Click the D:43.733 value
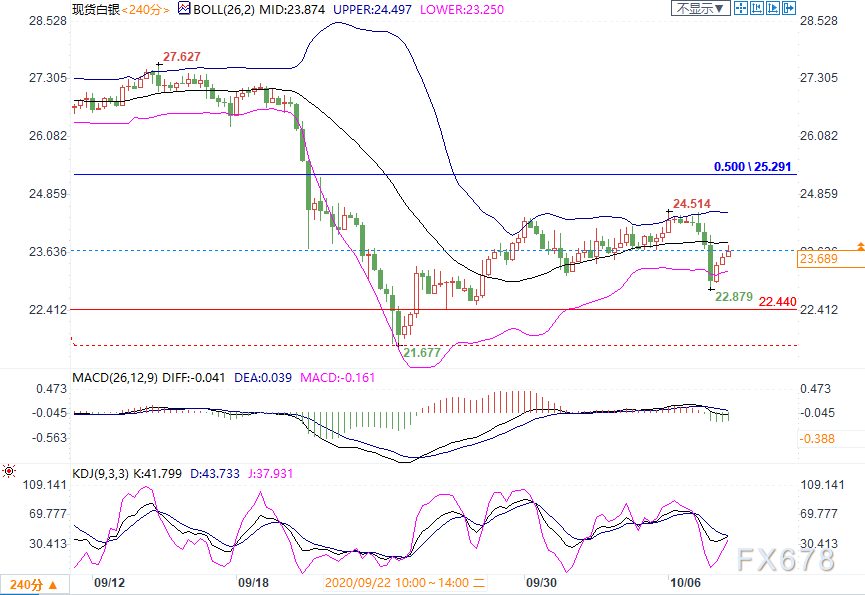Viewport: 865px width, 595px height. pos(215,474)
